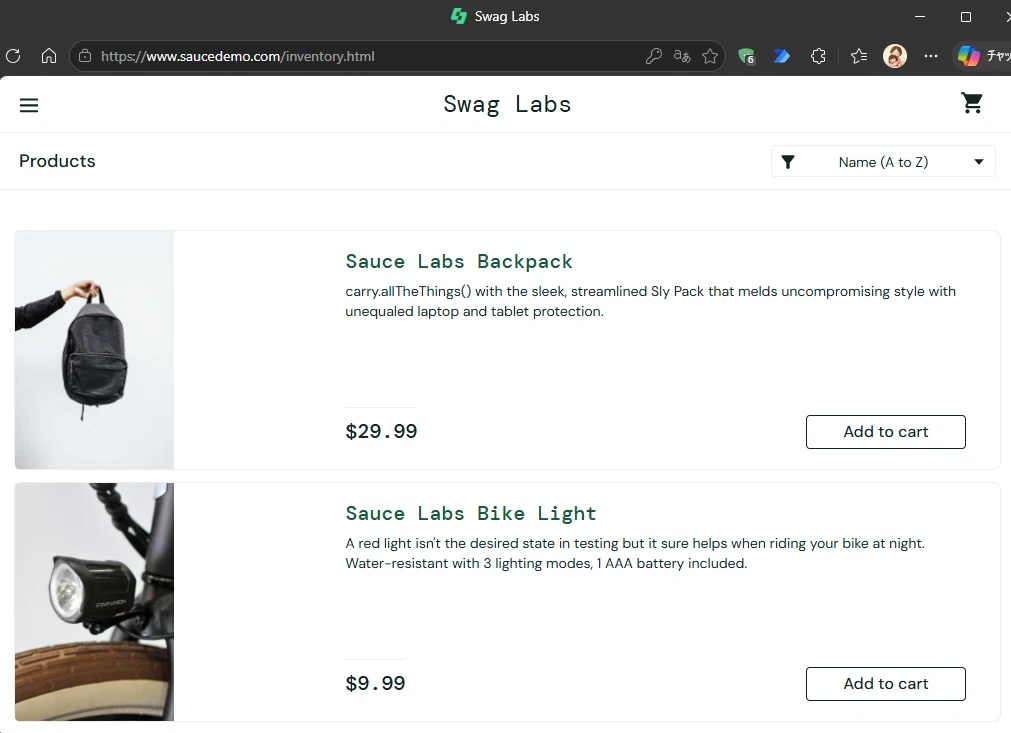
Task: Open the browser extensions puzzle icon
Action: coord(818,56)
